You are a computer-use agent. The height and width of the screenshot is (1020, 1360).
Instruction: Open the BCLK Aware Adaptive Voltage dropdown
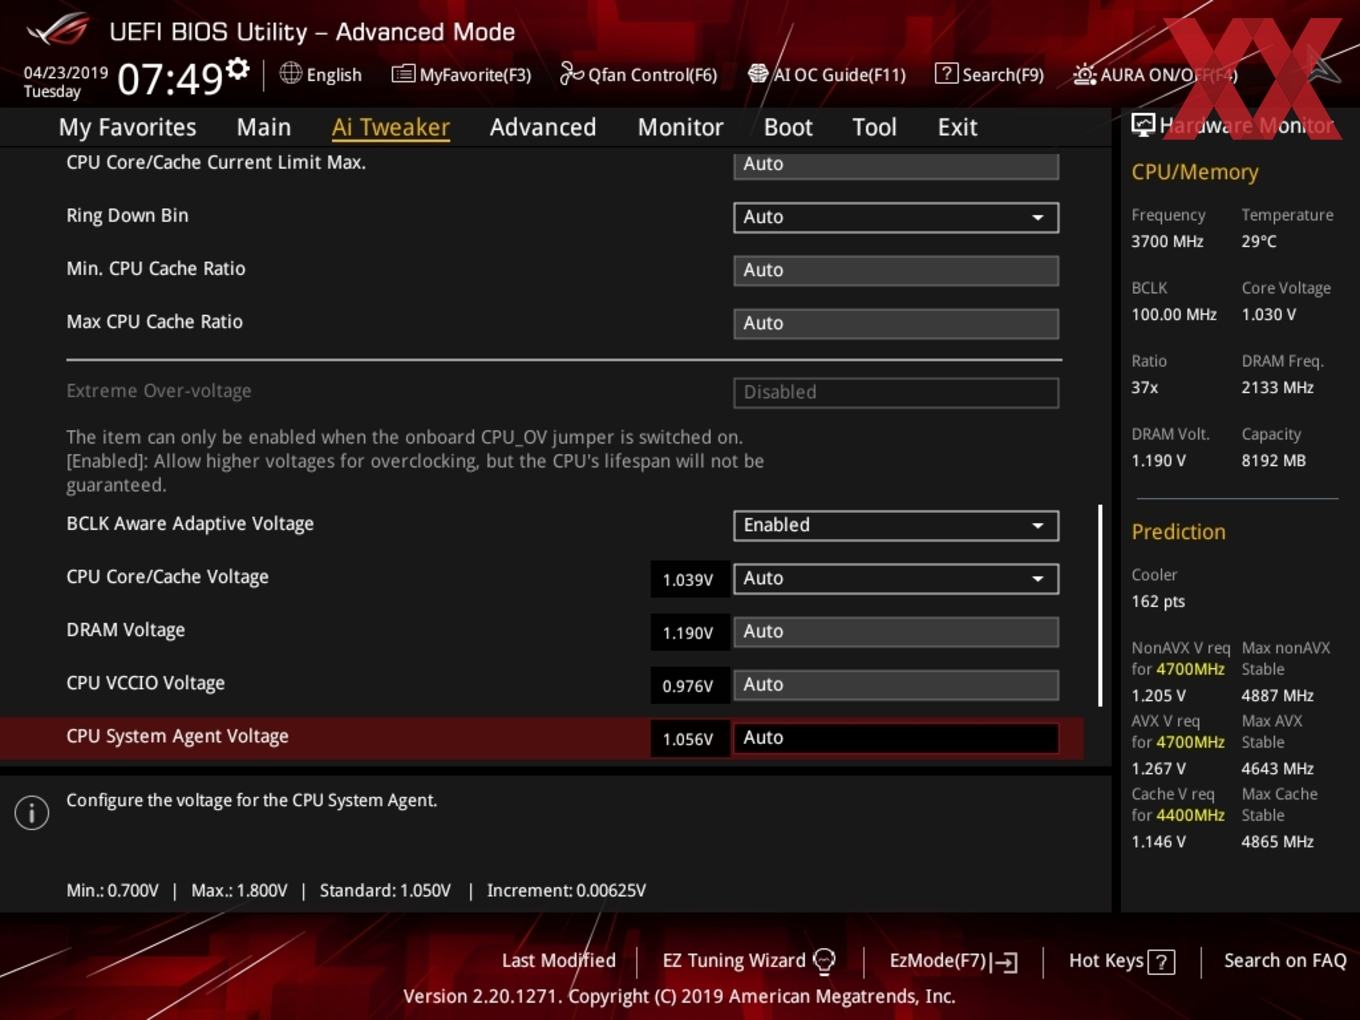coord(896,525)
